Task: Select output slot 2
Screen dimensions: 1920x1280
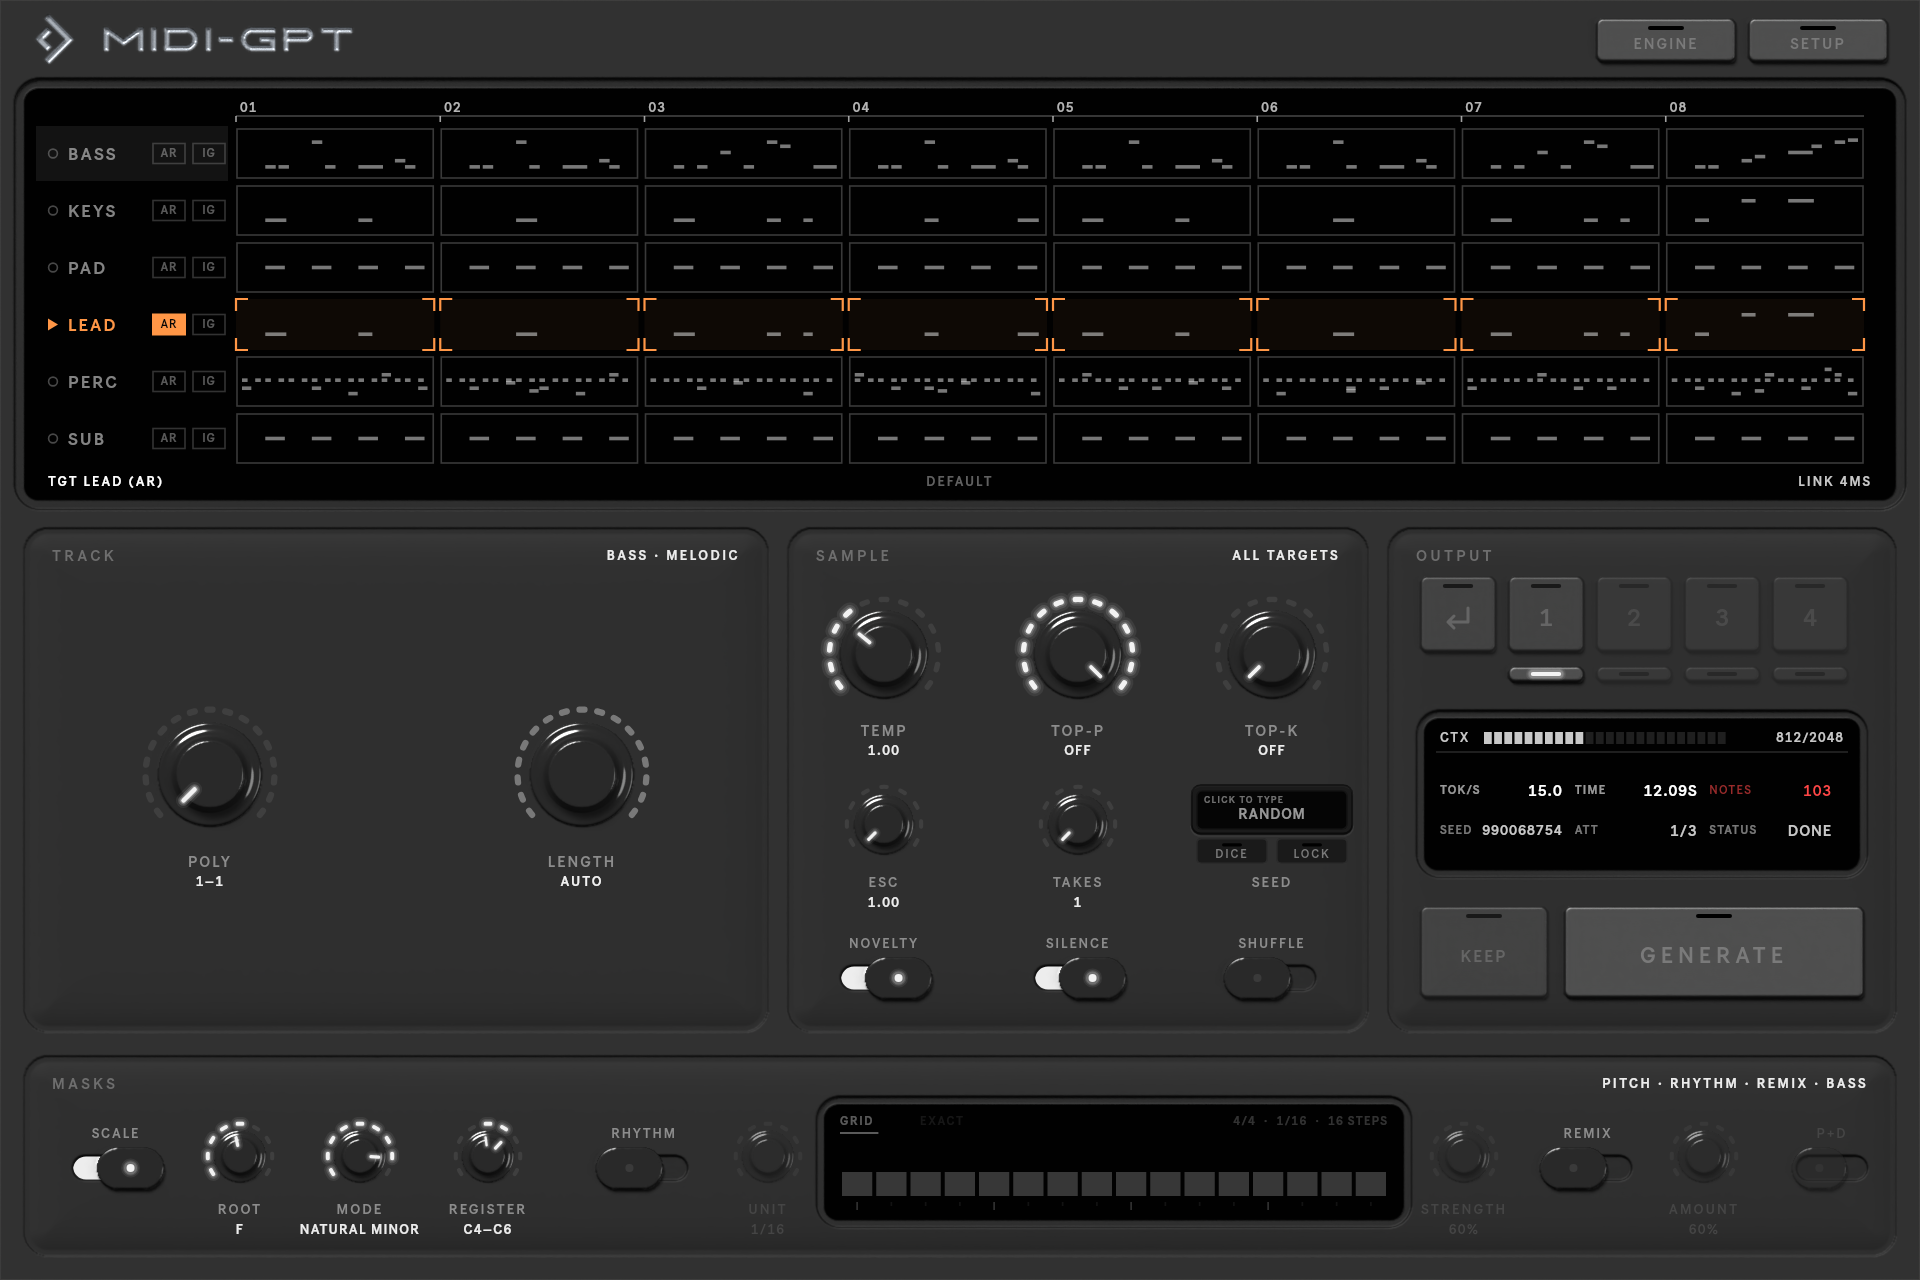Action: (1634, 615)
